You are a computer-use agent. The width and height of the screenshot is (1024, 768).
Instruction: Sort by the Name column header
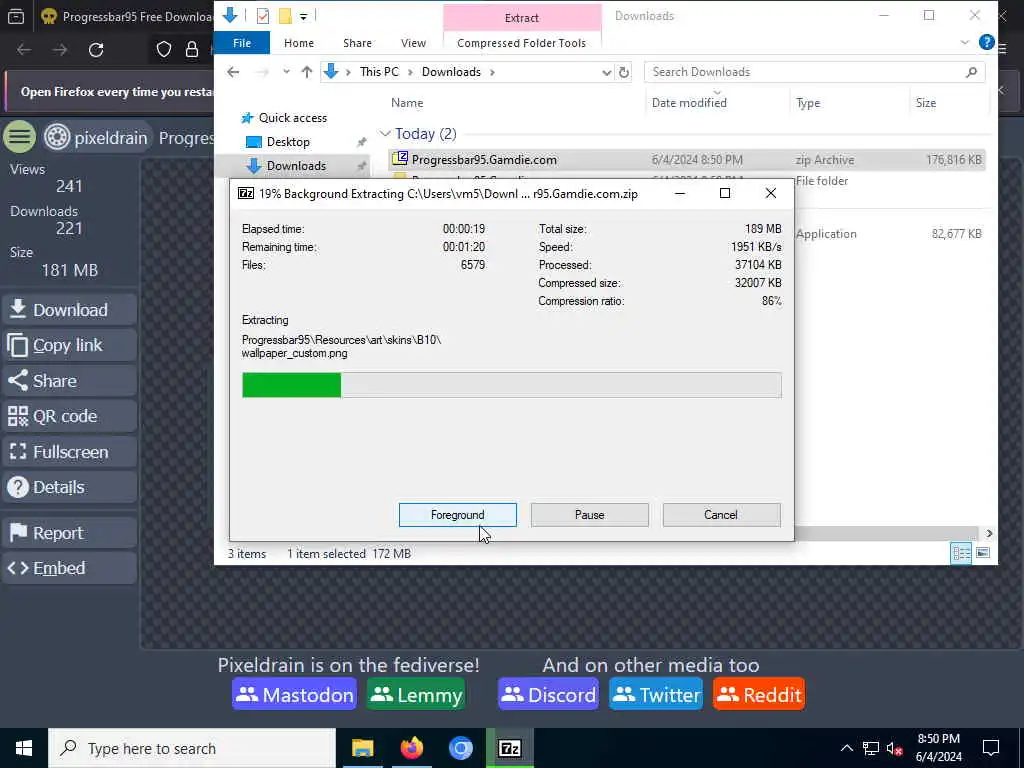click(x=407, y=103)
